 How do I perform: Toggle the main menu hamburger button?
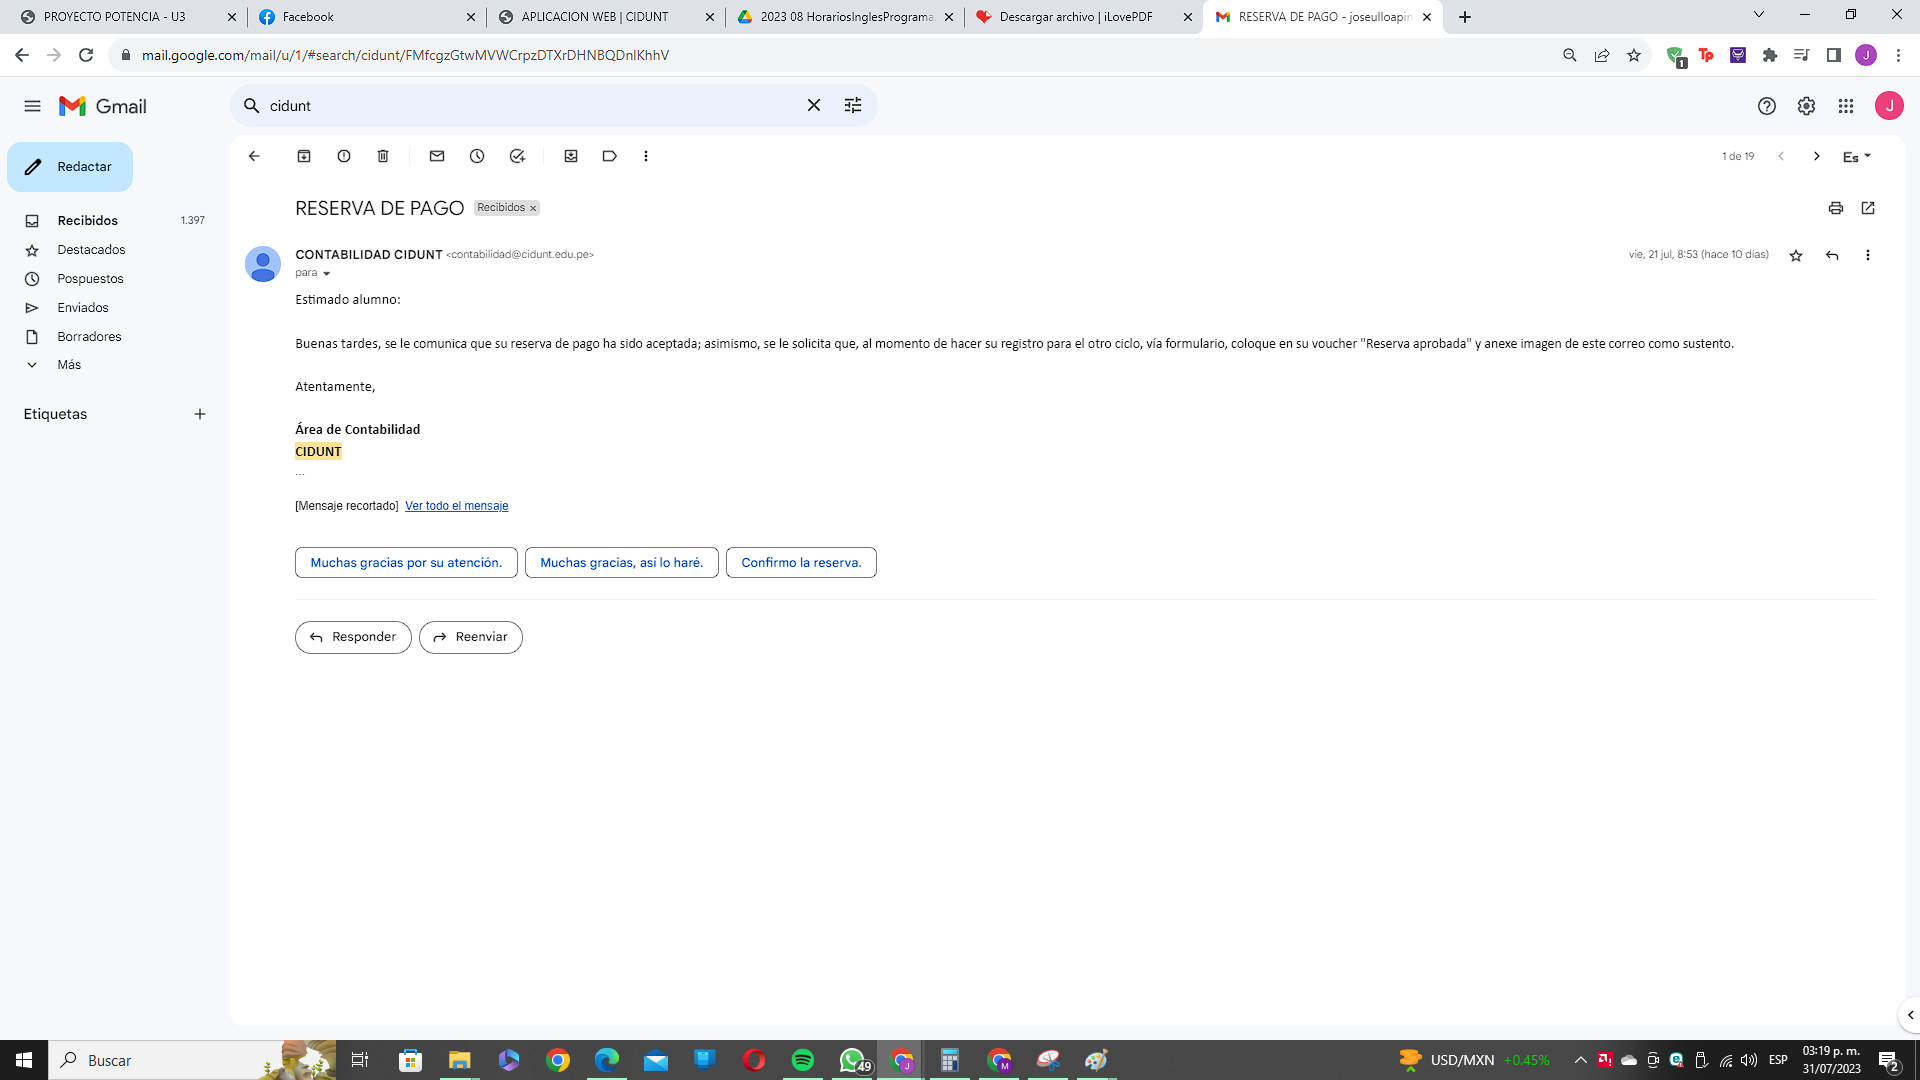pos(32,106)
